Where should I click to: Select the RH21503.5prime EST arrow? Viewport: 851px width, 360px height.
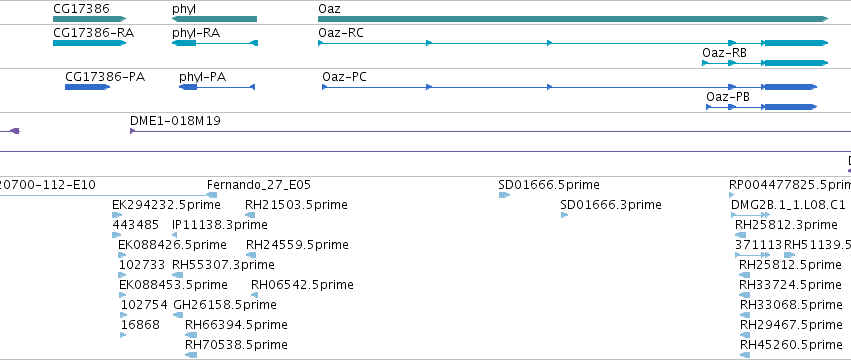[x=250, y=215]
